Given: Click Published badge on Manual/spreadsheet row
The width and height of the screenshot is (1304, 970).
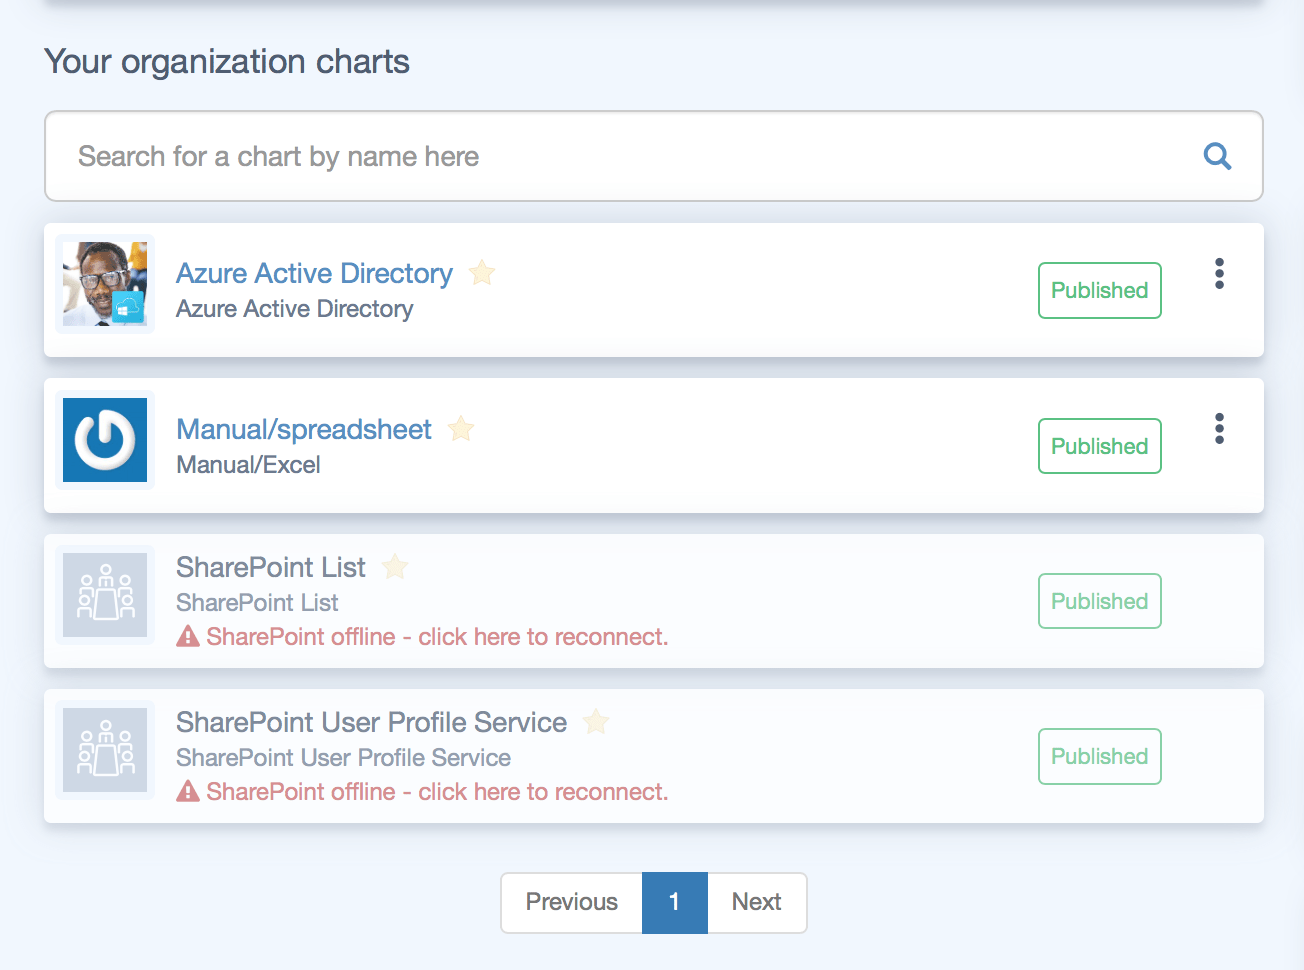Looking at the screenshot, I should [1099, 446].
